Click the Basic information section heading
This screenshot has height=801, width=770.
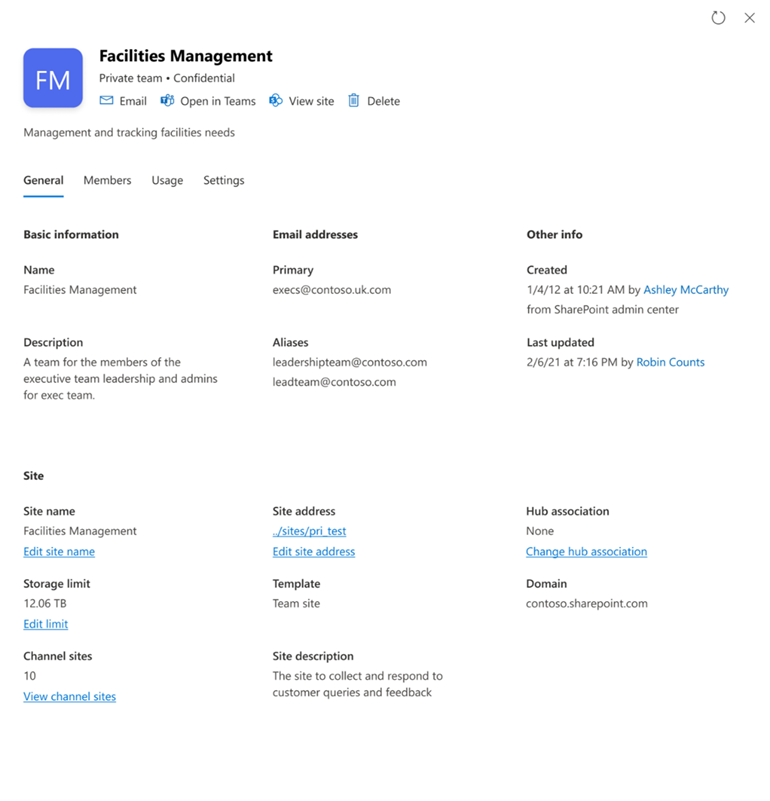point(71,234)
